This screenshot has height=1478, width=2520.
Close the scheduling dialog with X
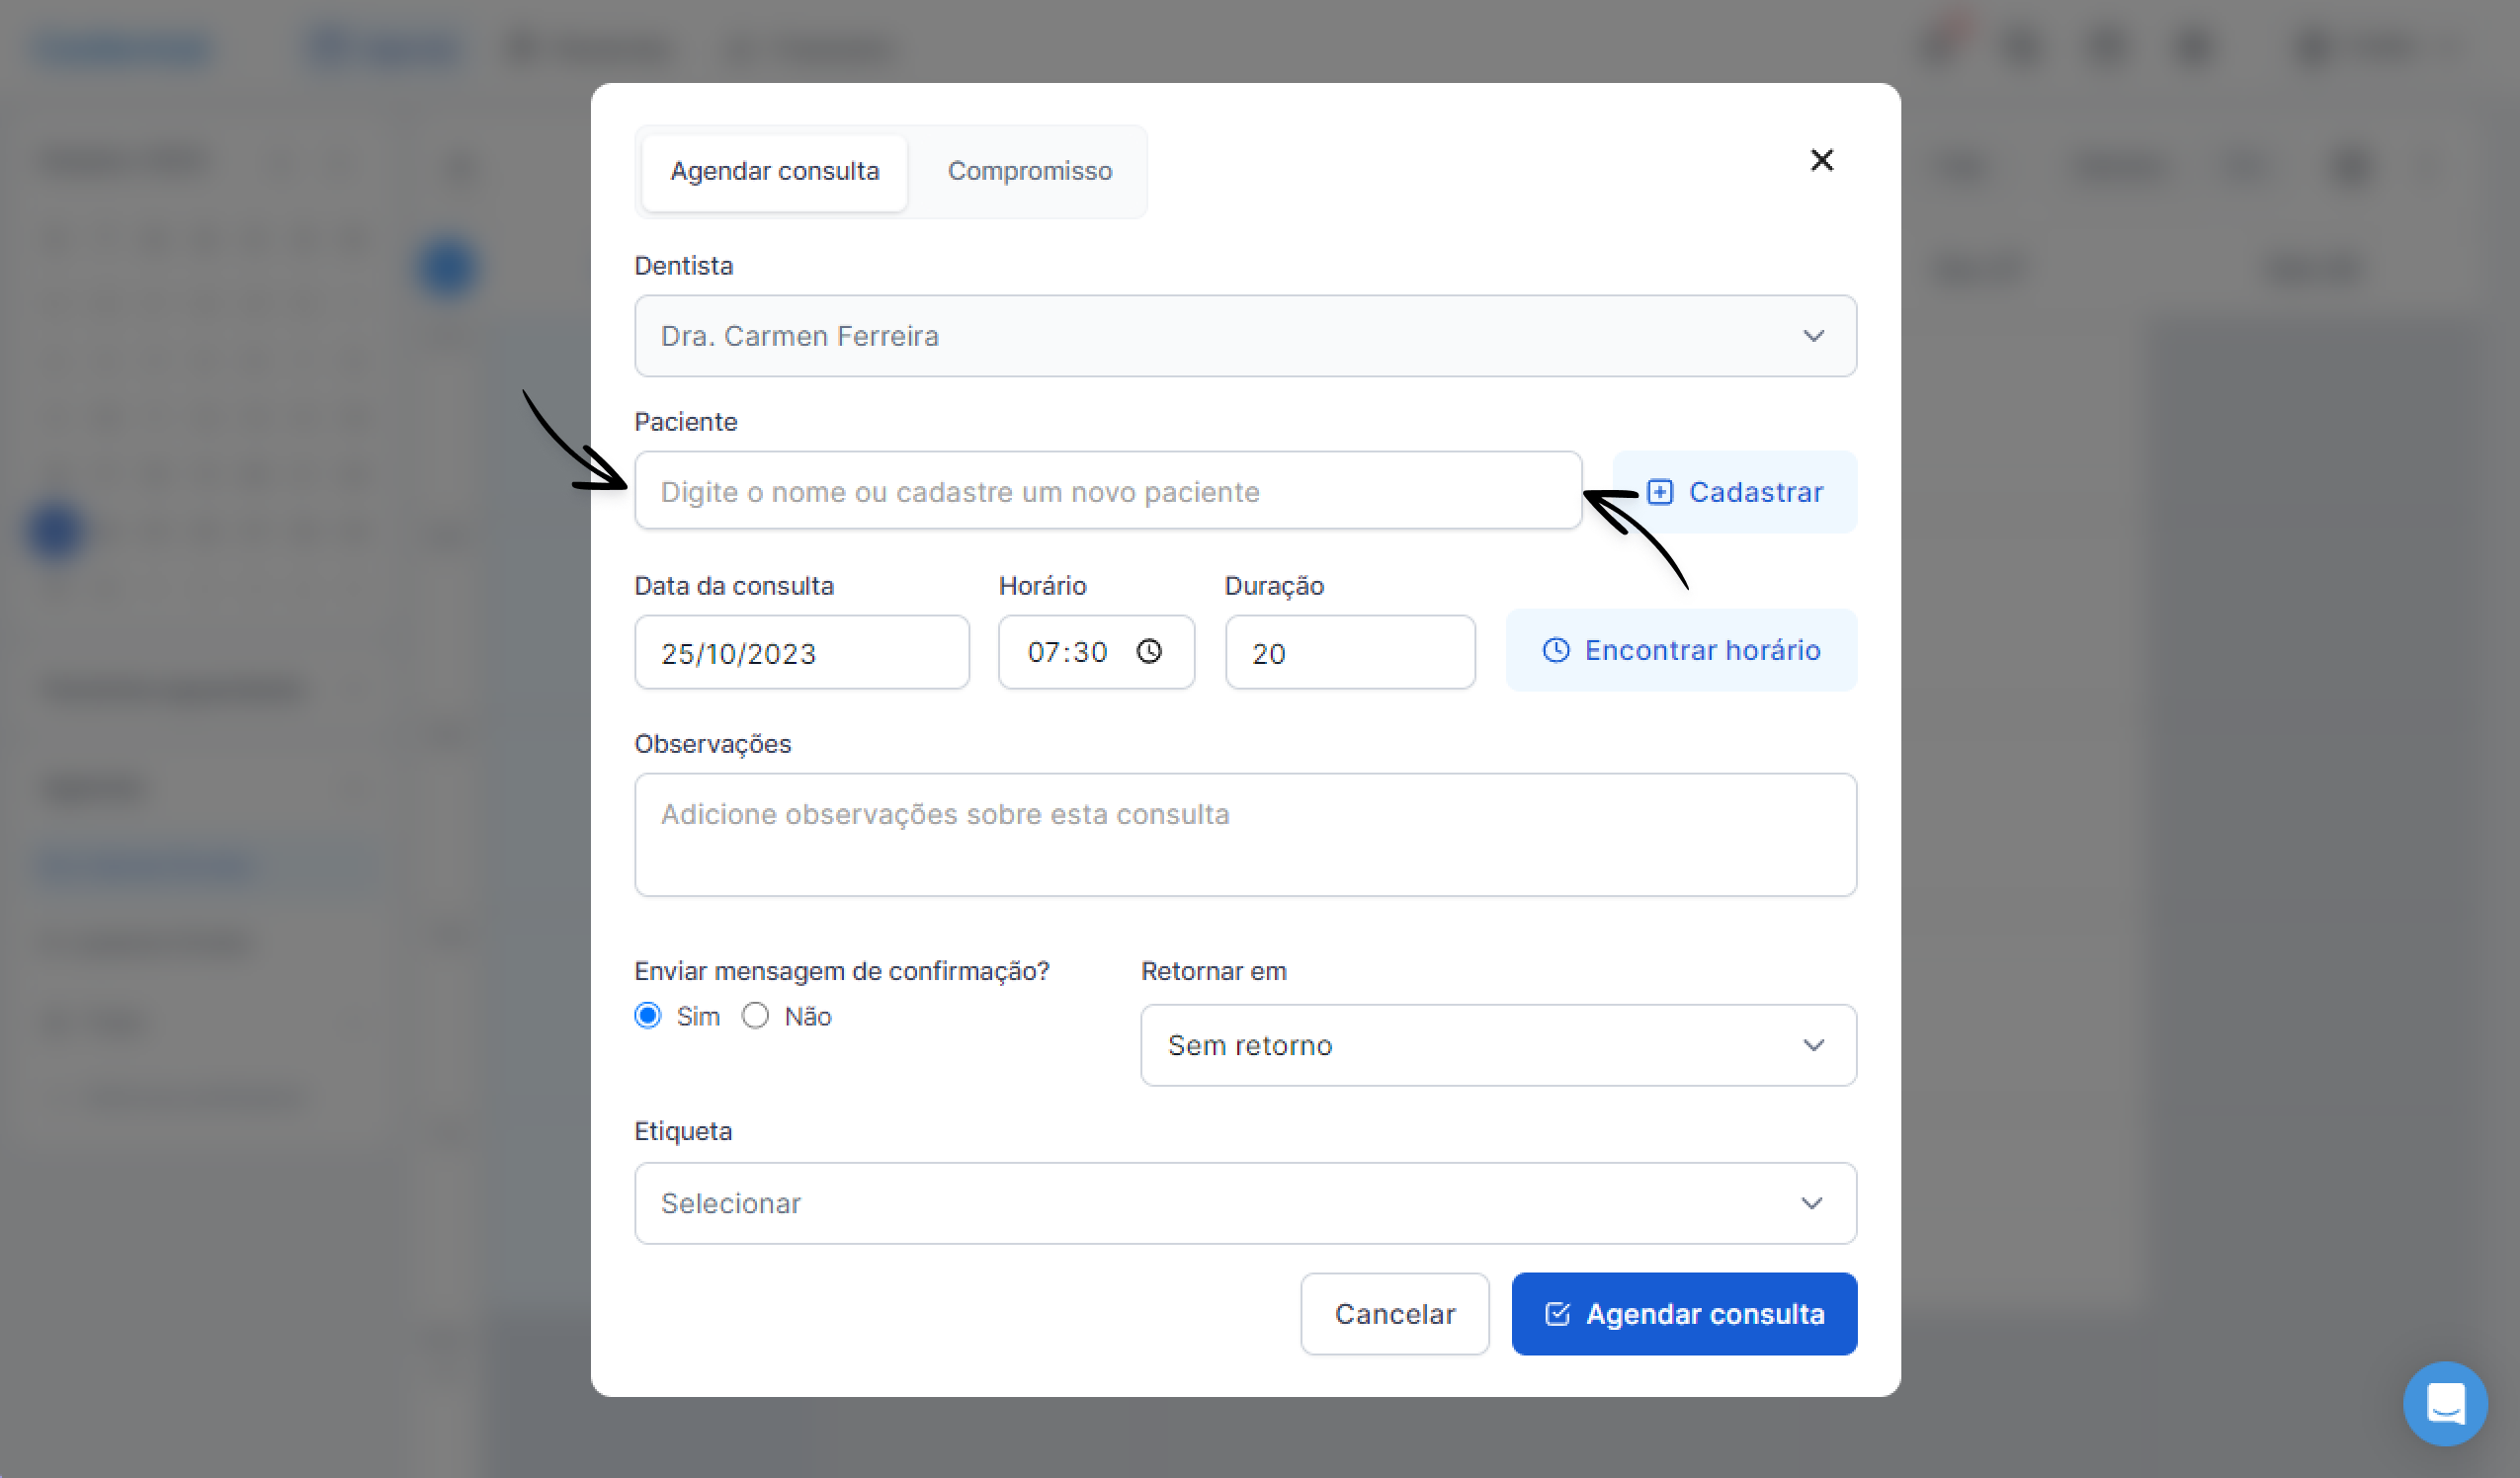click(1821, 160)
